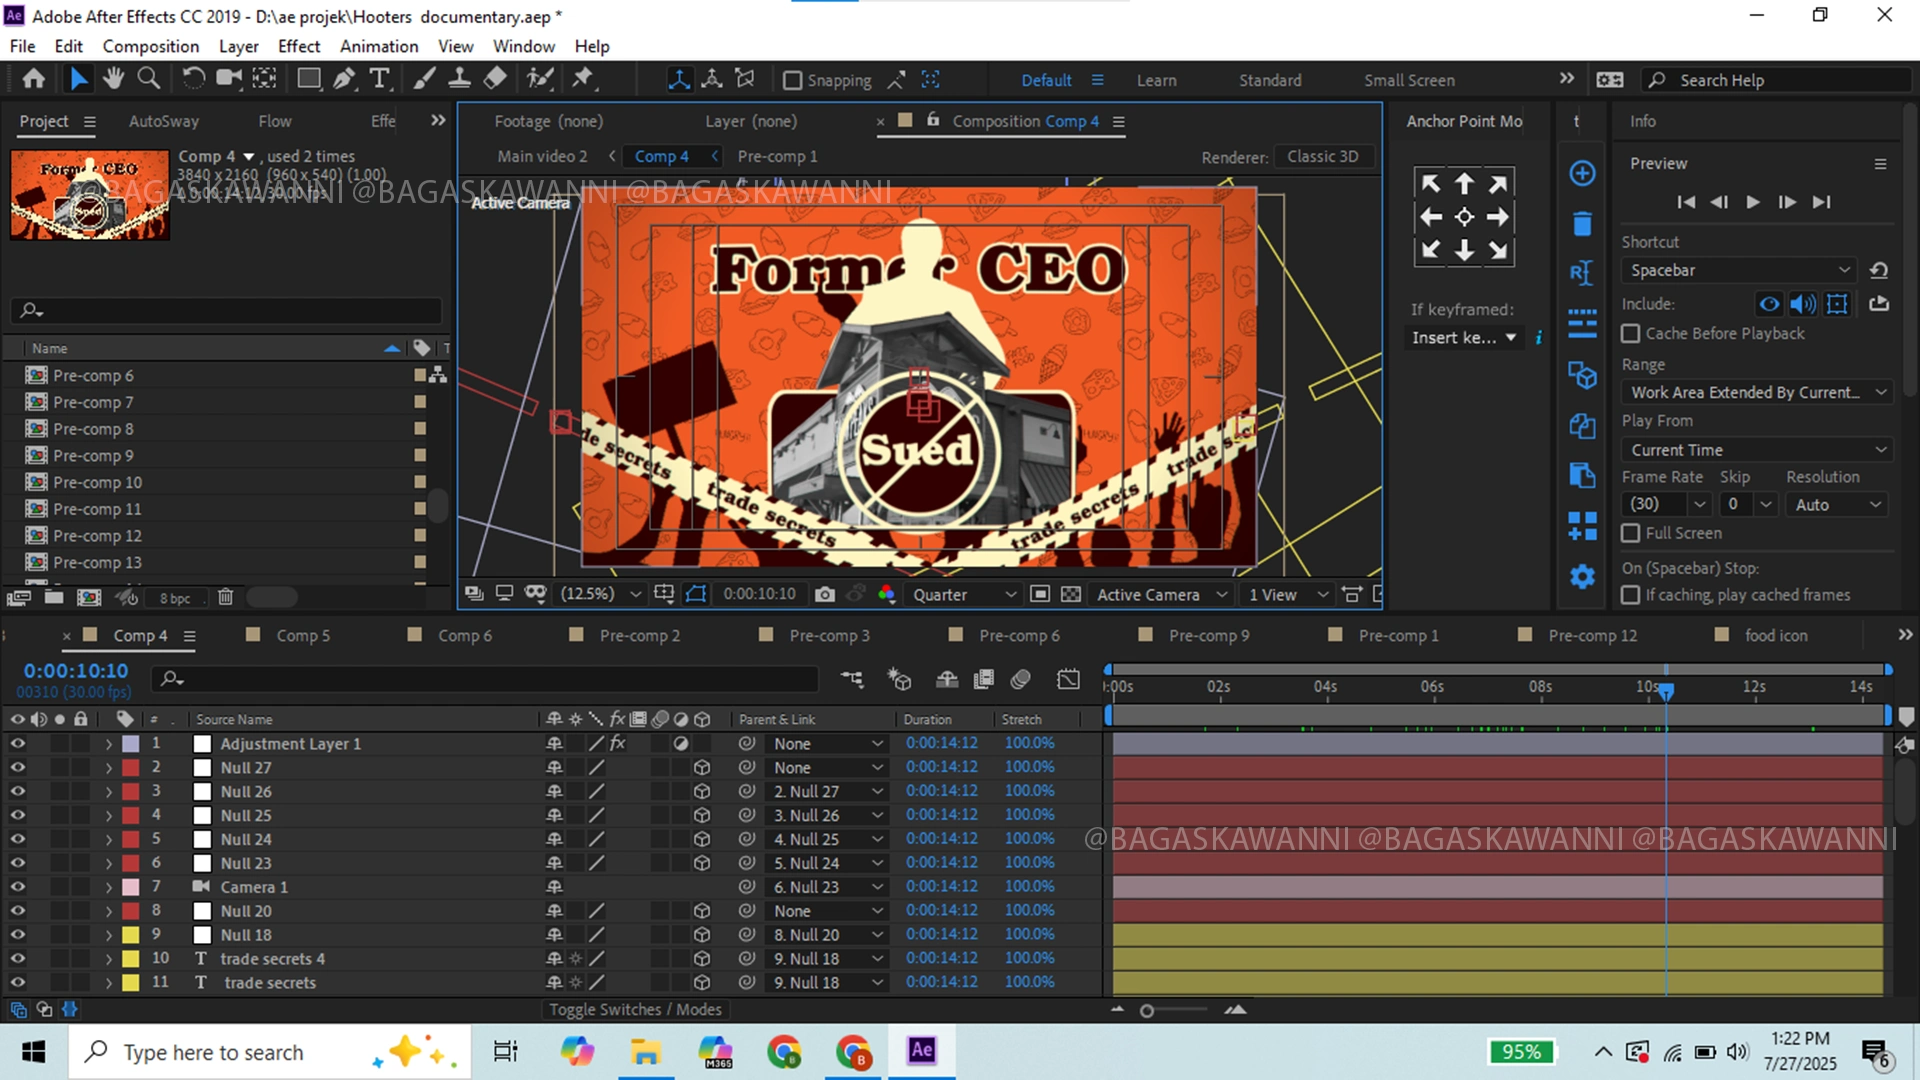
Task: Delete selected project item with trash icon
Action: pos(225,597)
